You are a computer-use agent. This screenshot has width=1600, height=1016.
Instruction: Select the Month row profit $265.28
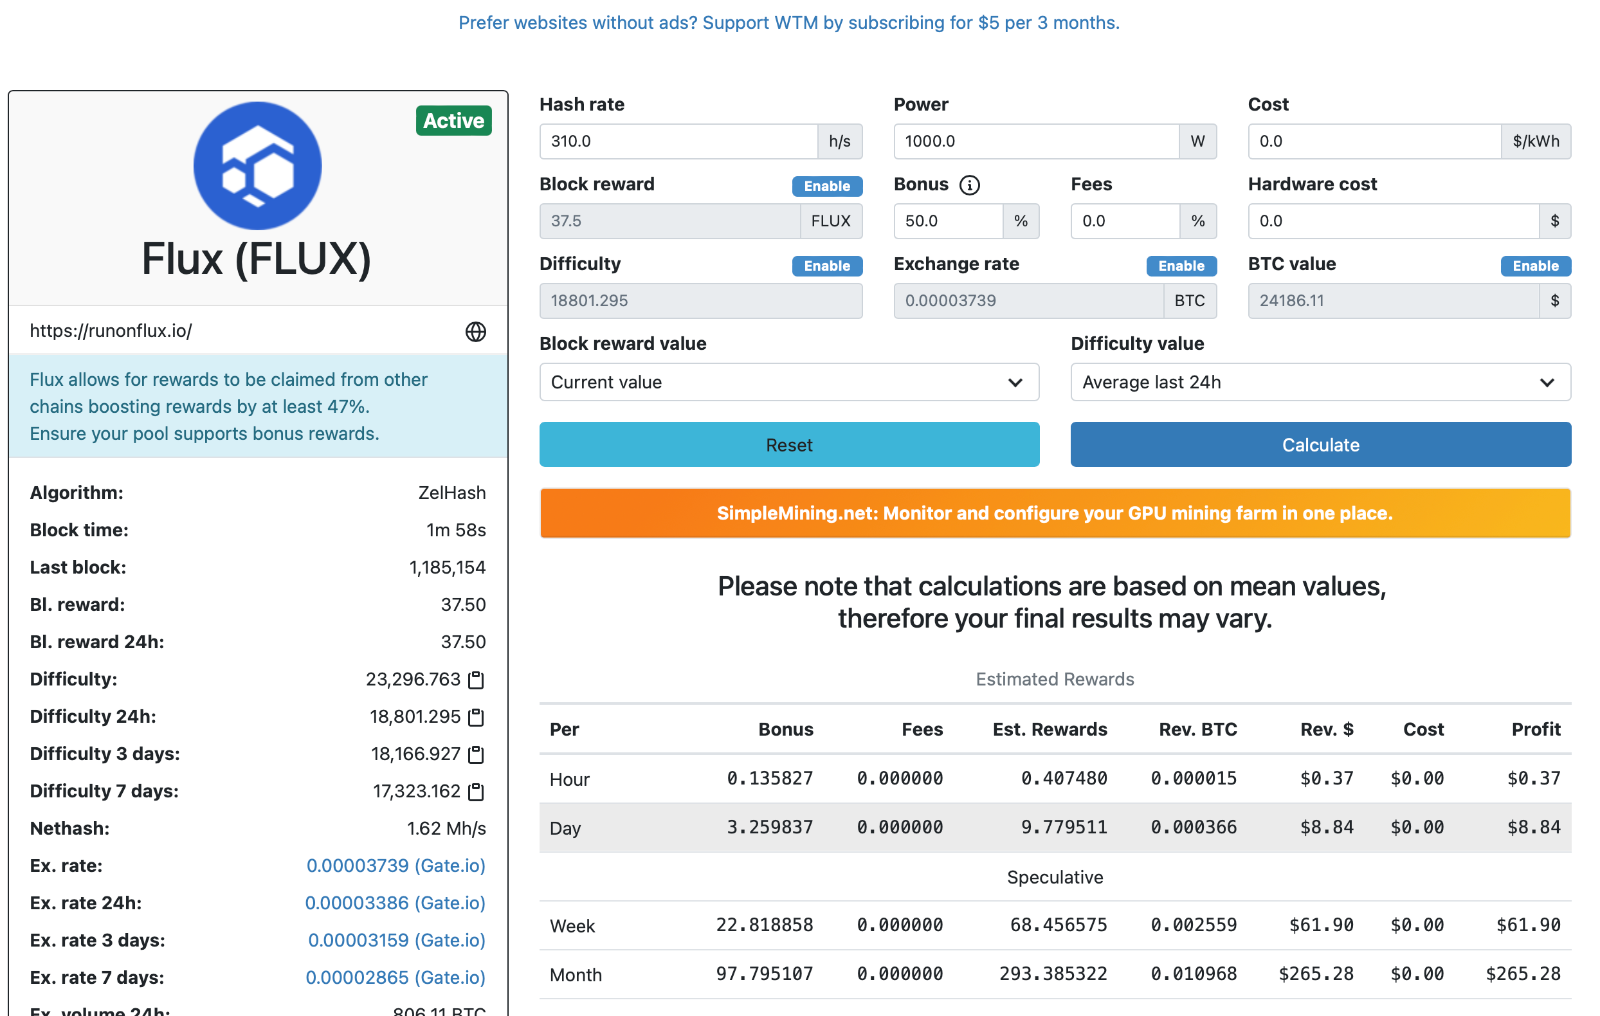pos(1523,974)
